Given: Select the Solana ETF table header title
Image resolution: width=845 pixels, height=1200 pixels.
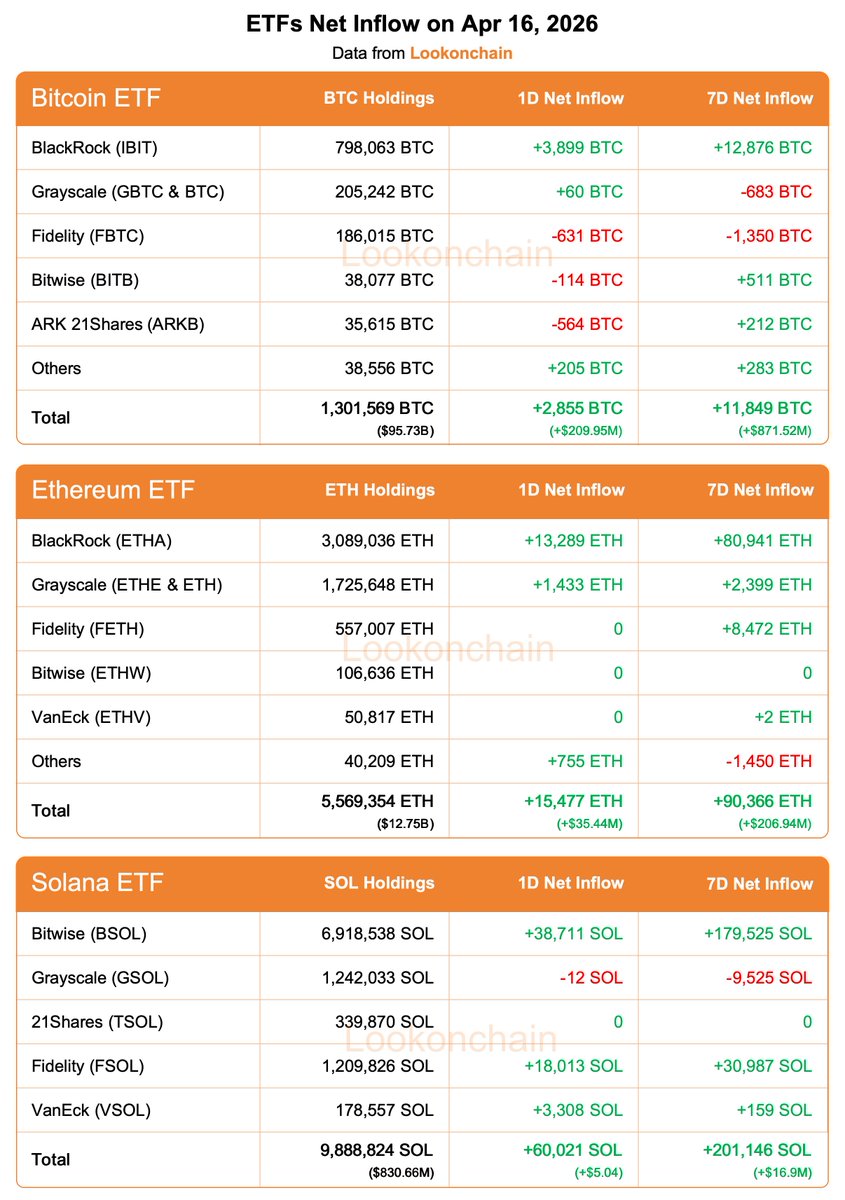Looking at the screenshot, I should (97, 883).
